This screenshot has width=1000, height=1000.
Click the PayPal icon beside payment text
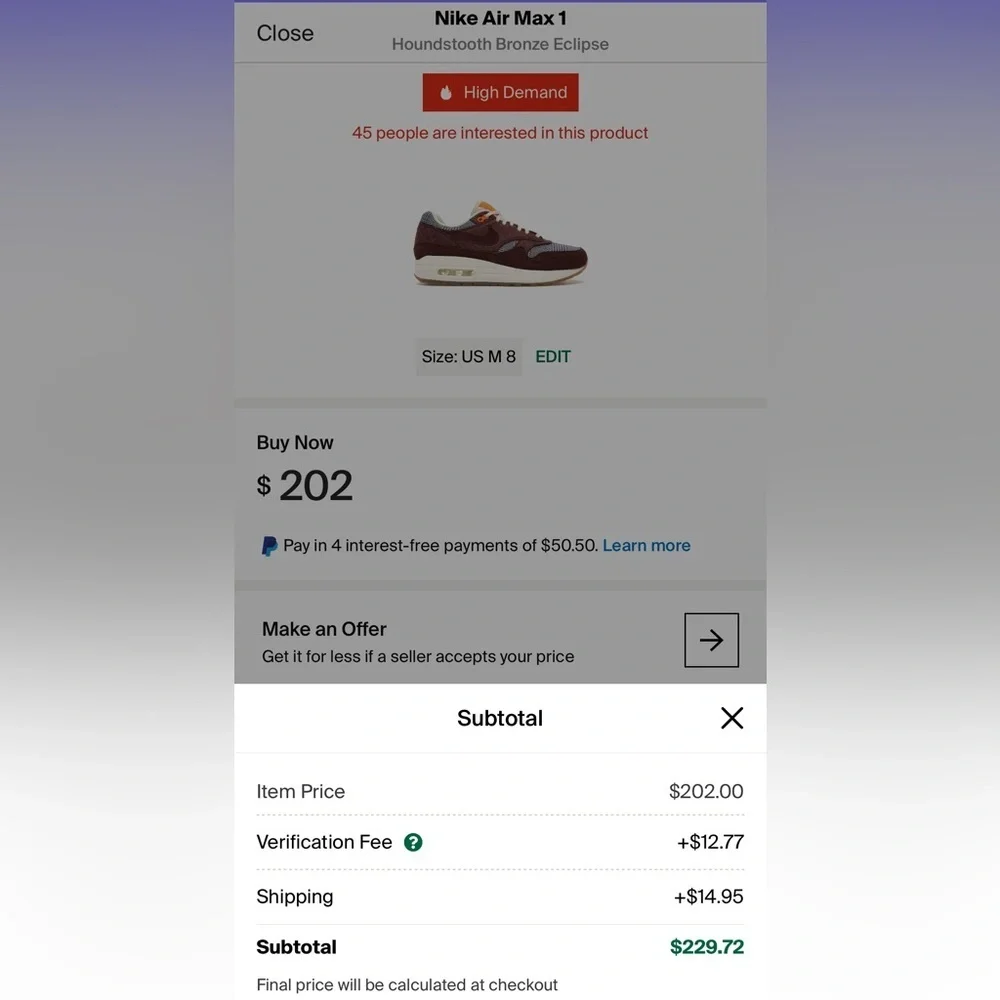pyautogui.click(x=268, y=545)
